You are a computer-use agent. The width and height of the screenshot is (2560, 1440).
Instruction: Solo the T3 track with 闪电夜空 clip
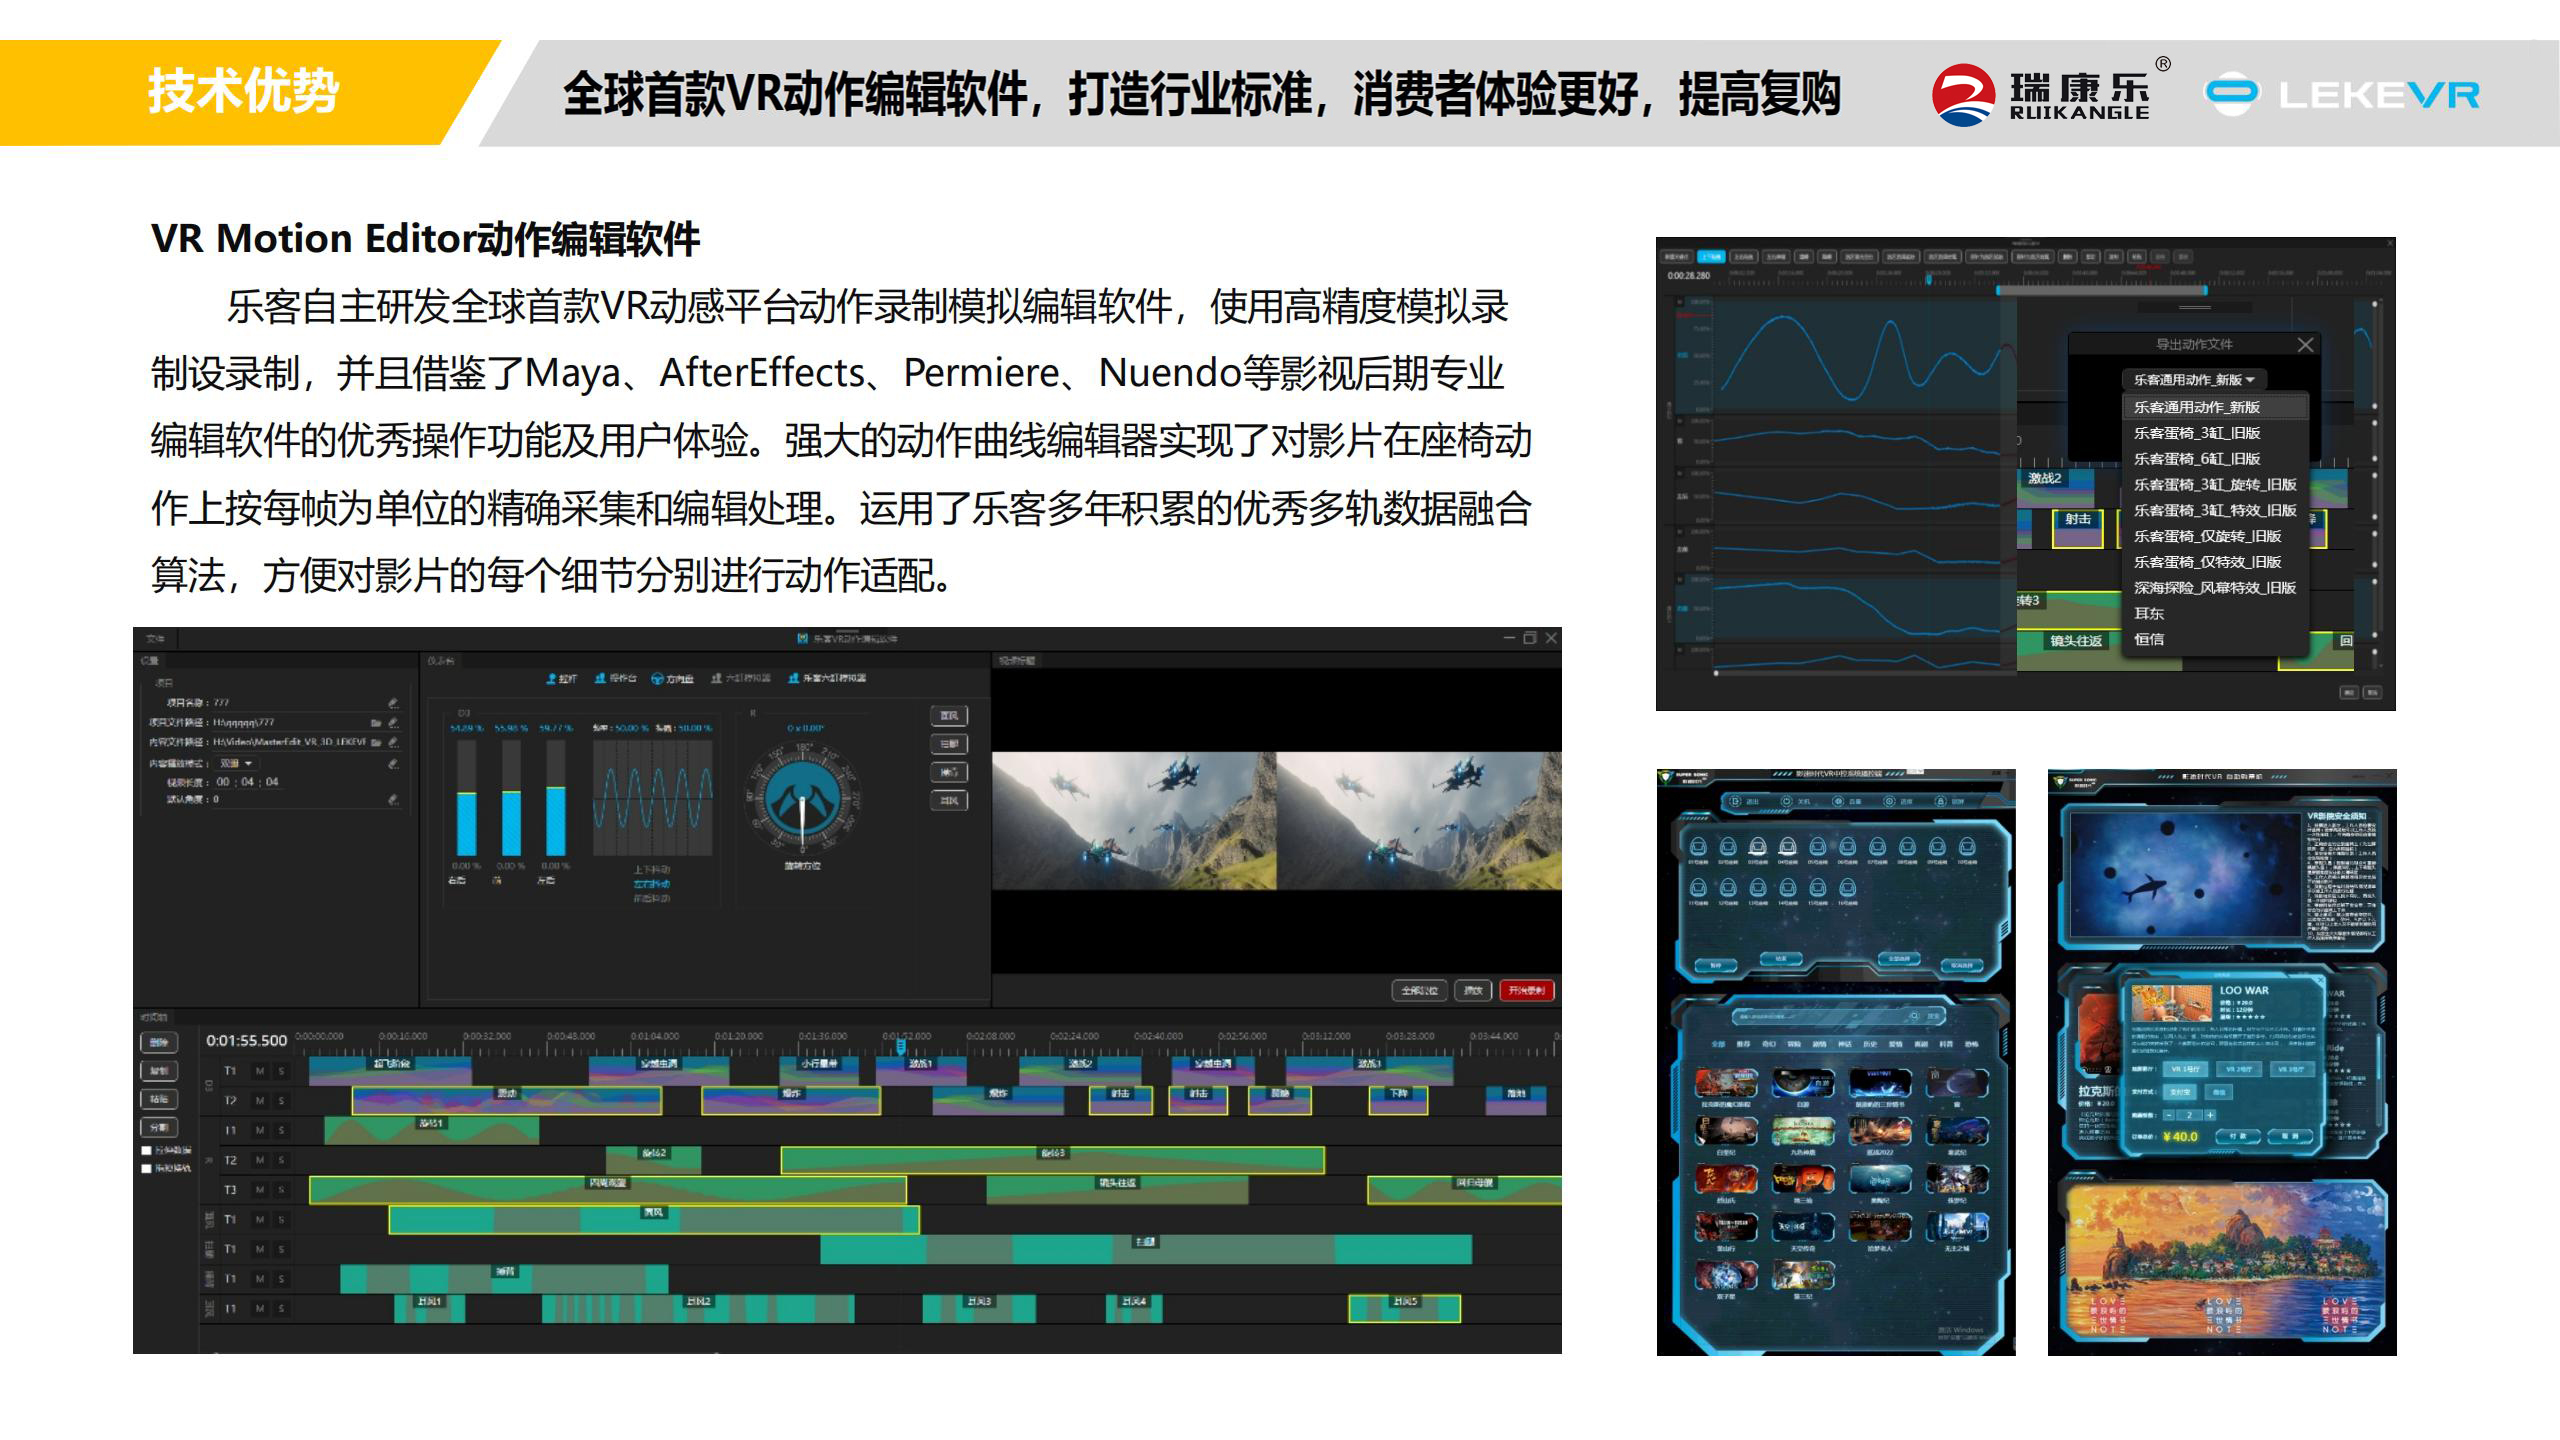click(x=282, y=1190)
